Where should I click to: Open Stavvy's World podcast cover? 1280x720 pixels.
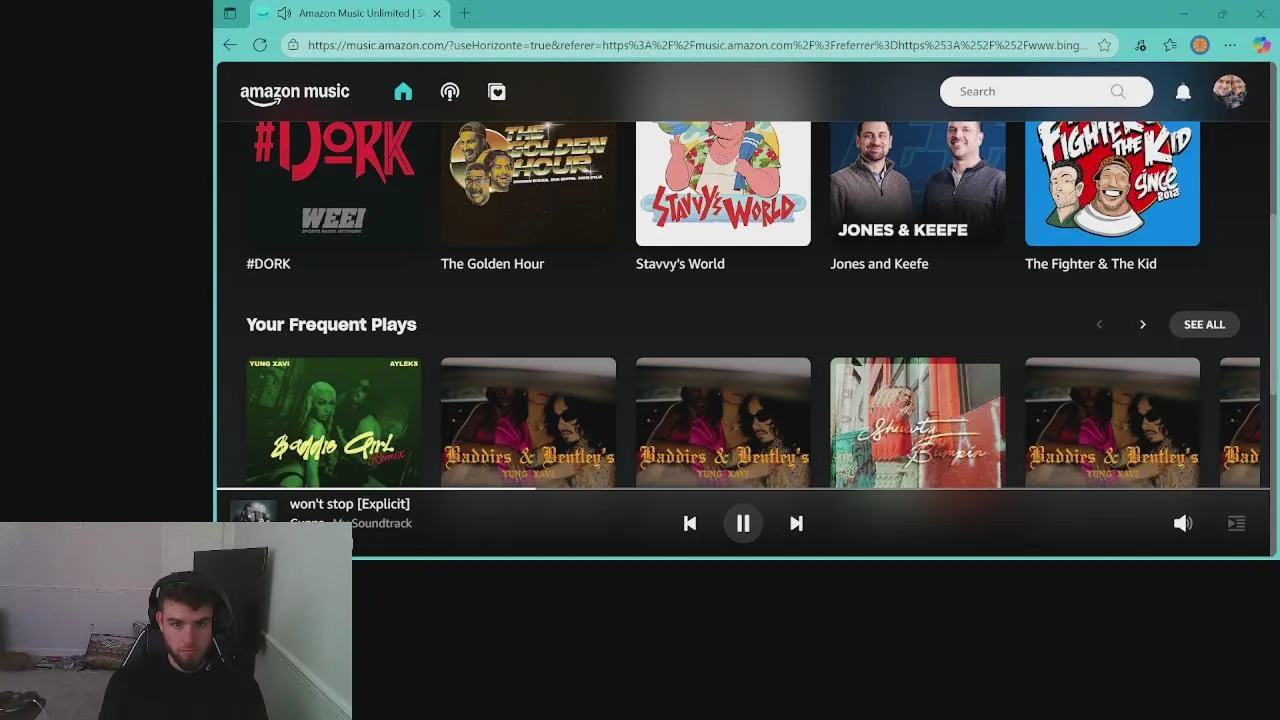[723, 183]
